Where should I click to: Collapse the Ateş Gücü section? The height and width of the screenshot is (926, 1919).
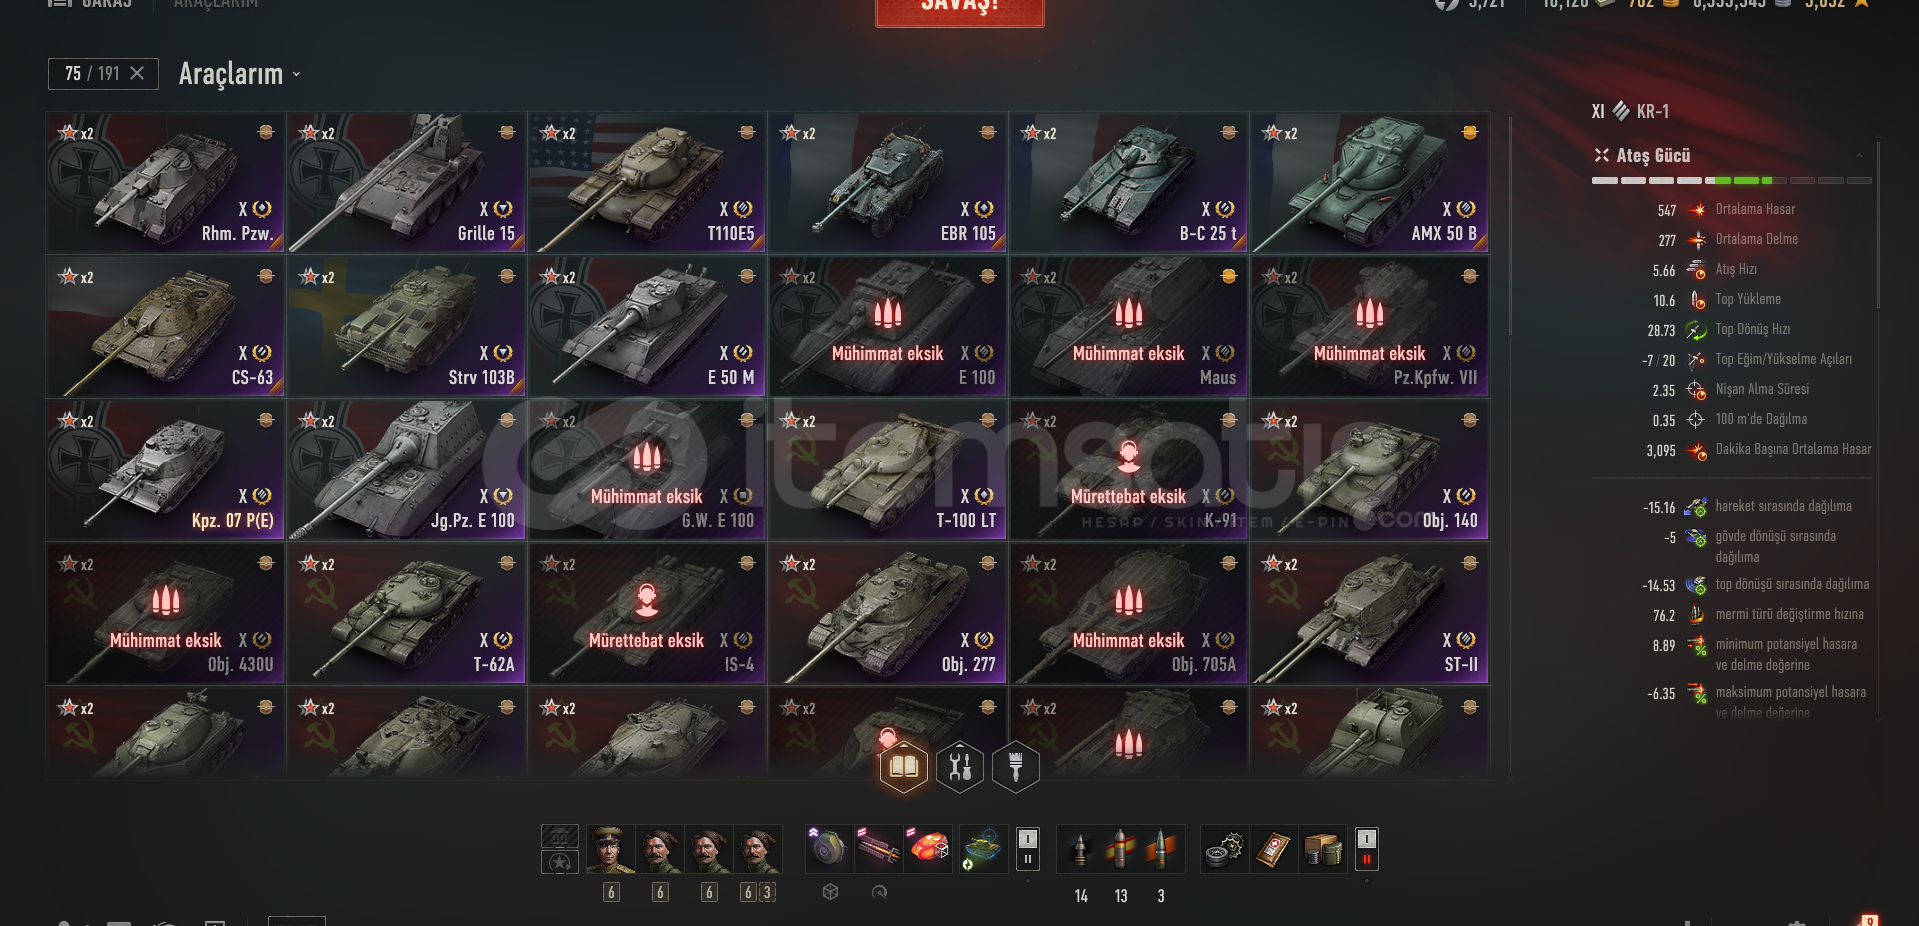(x=1859, y=155)
